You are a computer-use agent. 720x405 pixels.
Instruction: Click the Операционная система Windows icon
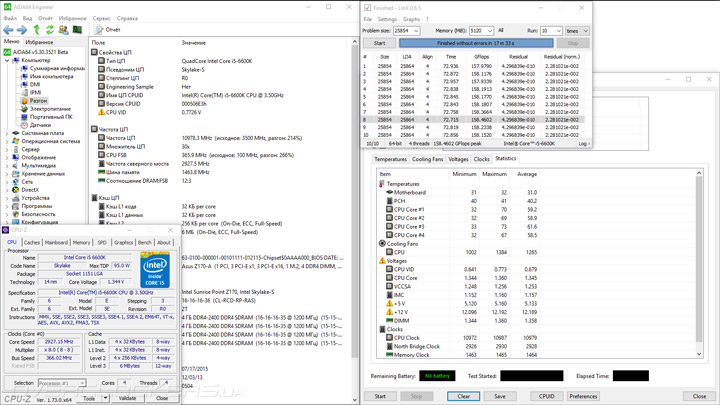coord(16,141)
